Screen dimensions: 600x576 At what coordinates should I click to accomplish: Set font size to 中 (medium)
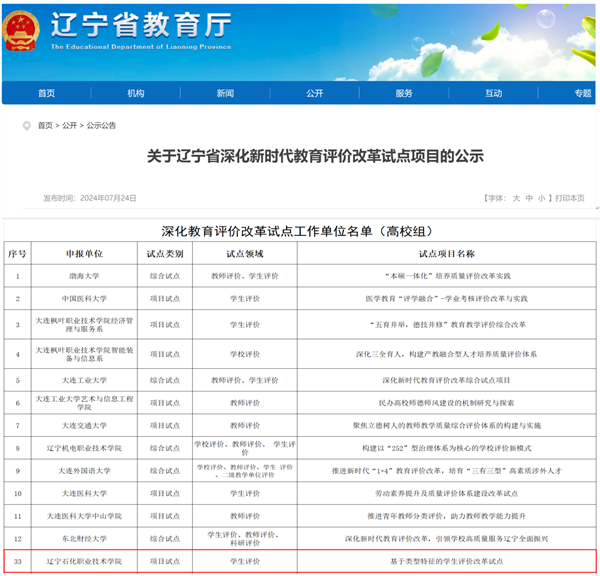(529, 198)
